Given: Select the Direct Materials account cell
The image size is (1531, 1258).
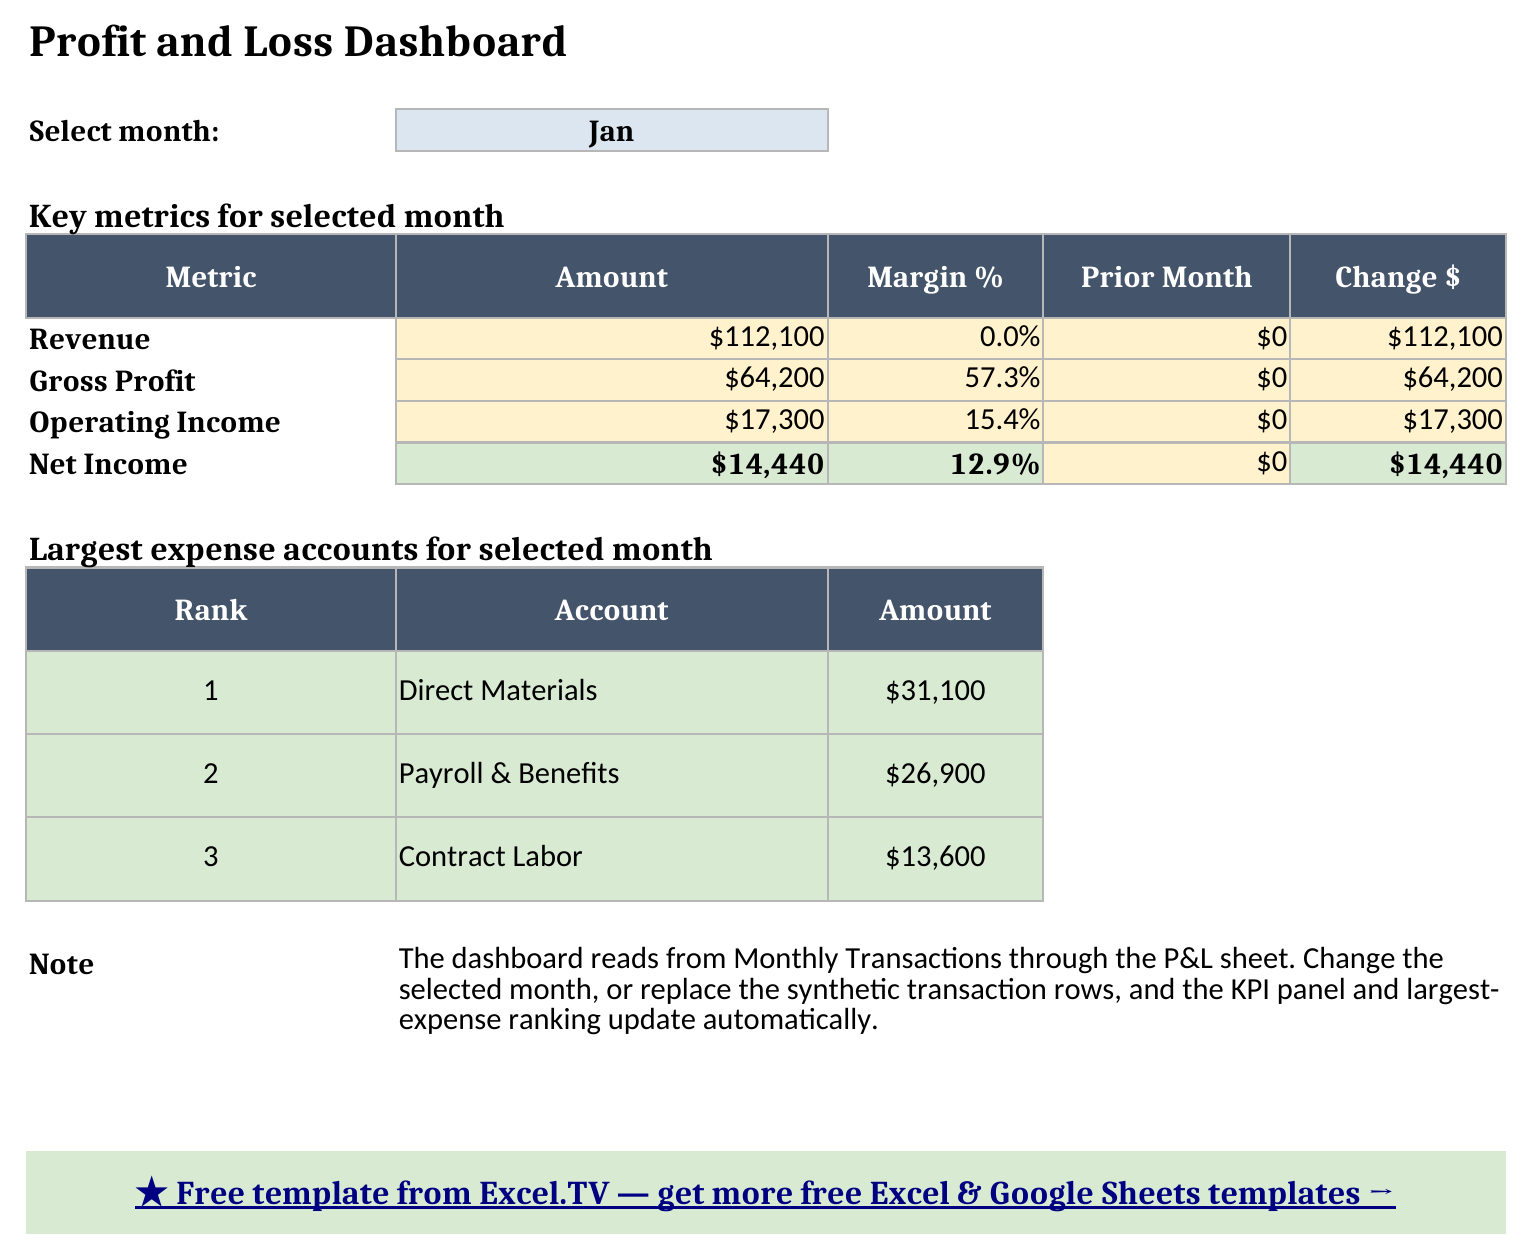Looking at the screenshot, I should point(611,692).
